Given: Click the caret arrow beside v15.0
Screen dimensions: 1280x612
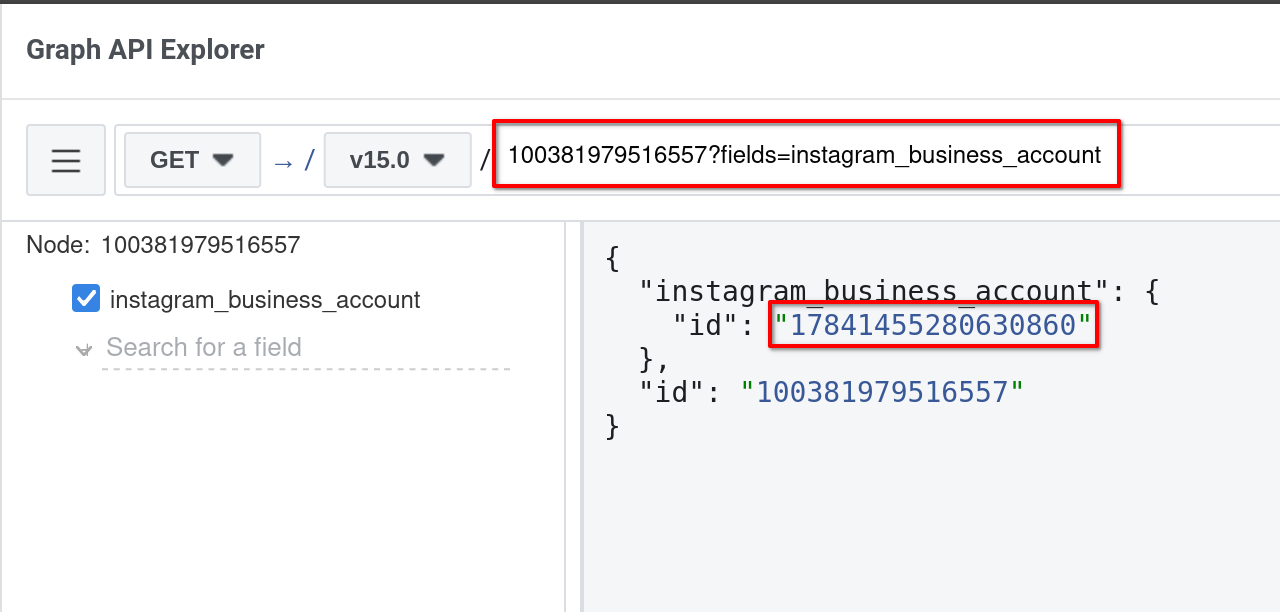Looking at the screenshot, I should 434,160.
